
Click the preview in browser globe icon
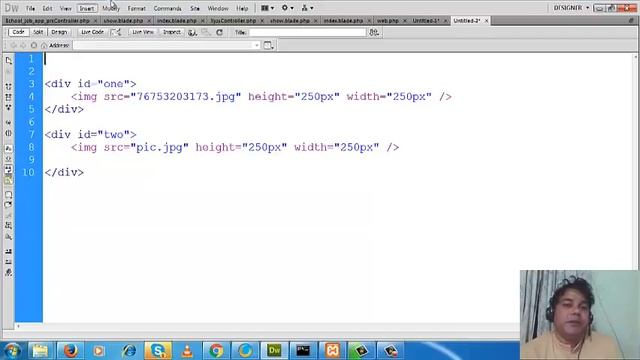192,32
